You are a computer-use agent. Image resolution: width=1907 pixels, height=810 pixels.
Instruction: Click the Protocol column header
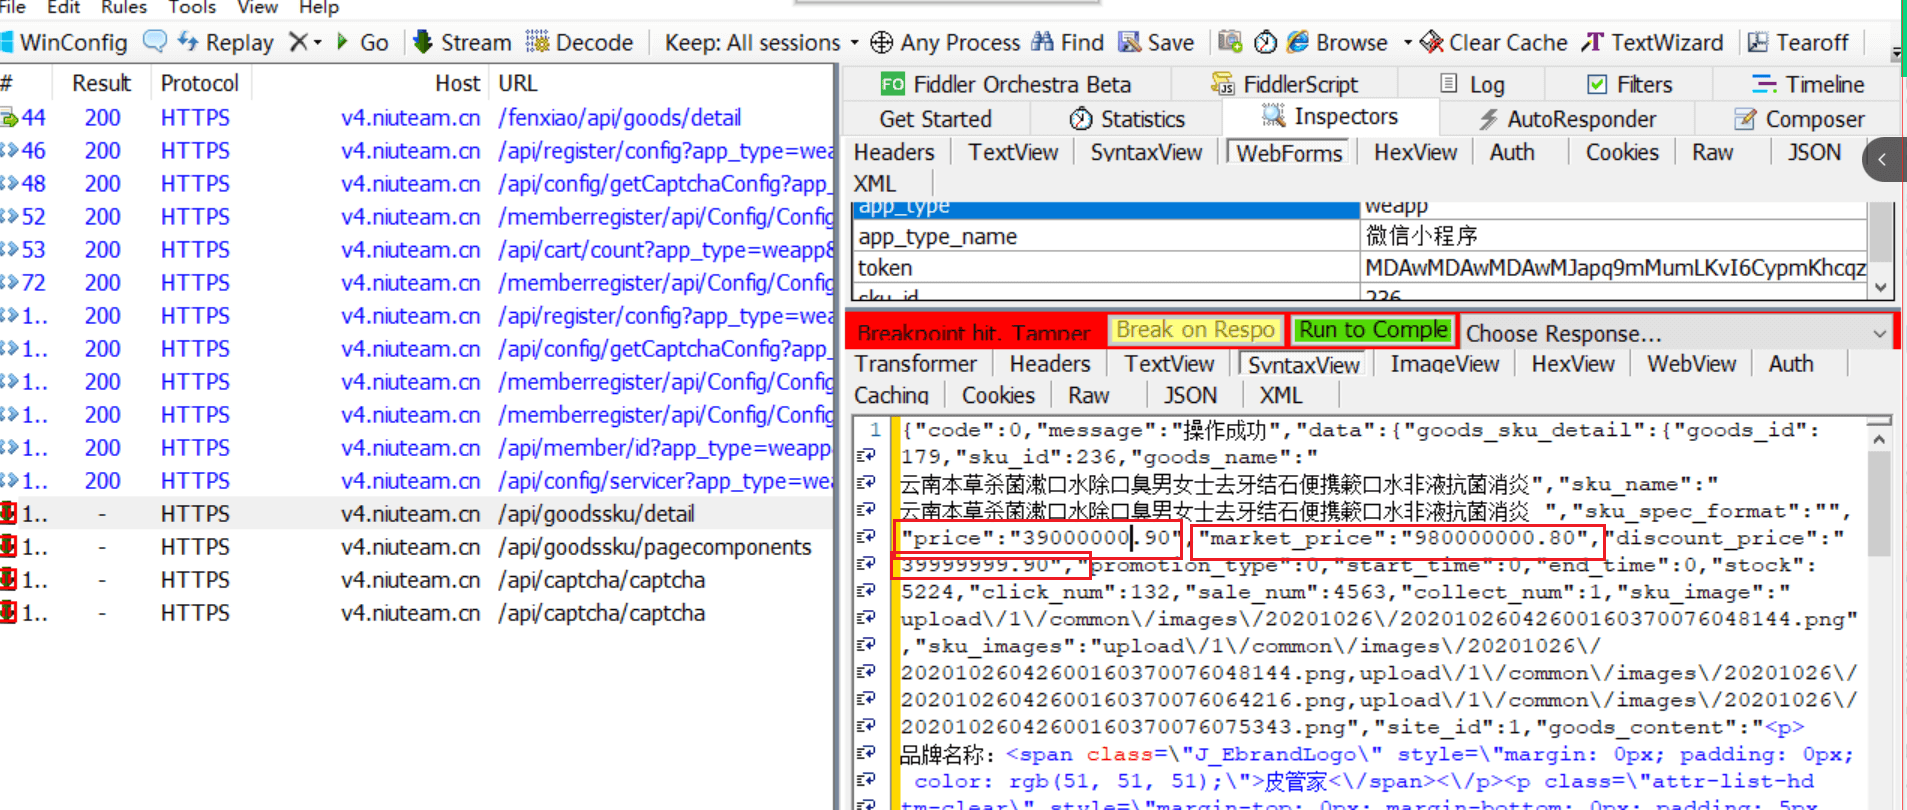(x=199, y=83)
